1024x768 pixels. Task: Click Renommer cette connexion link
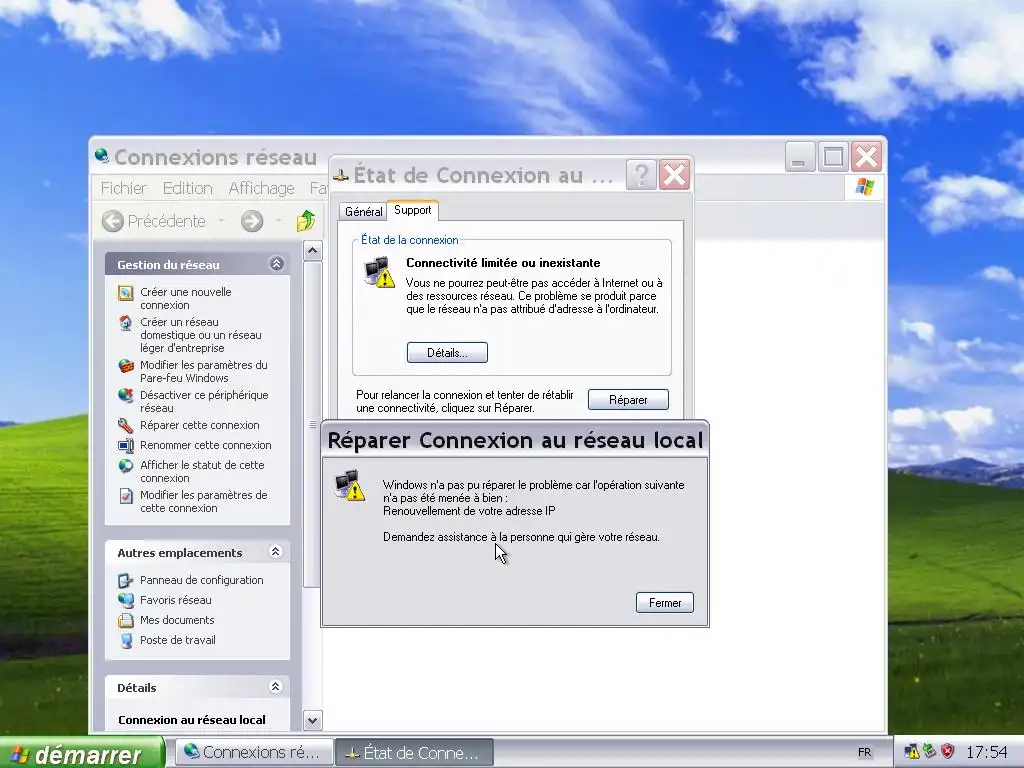(x=206, y=445)
